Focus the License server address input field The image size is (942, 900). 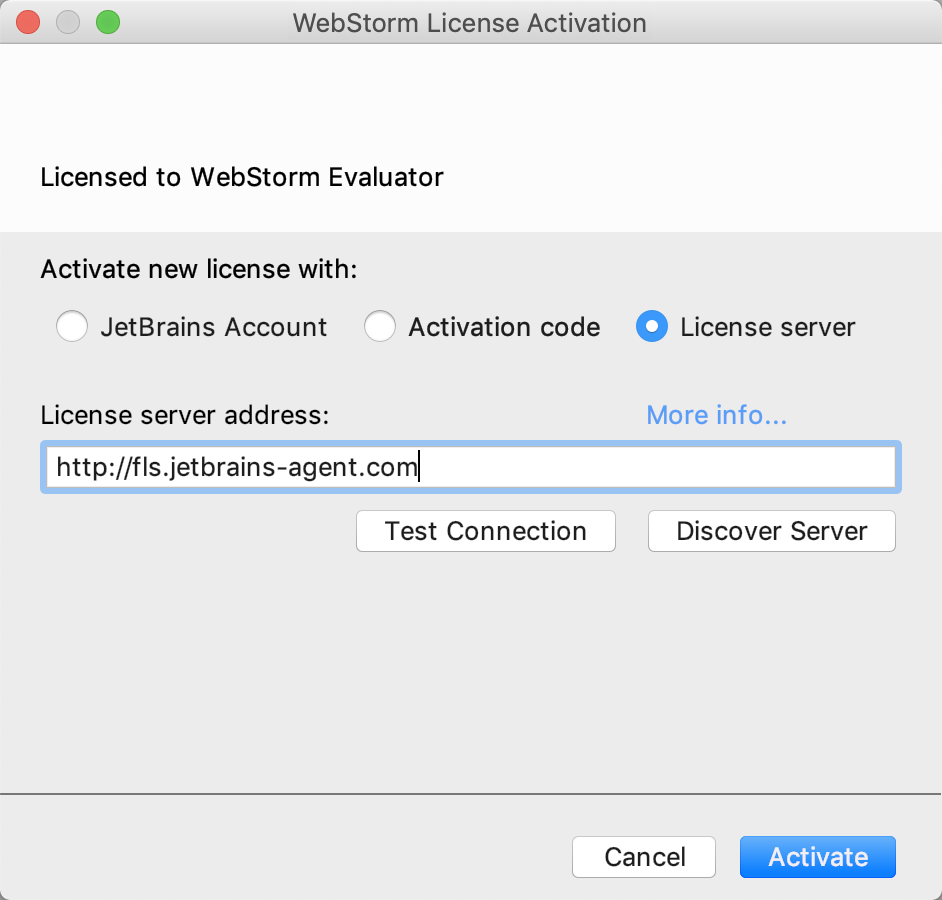coord(471,467)
